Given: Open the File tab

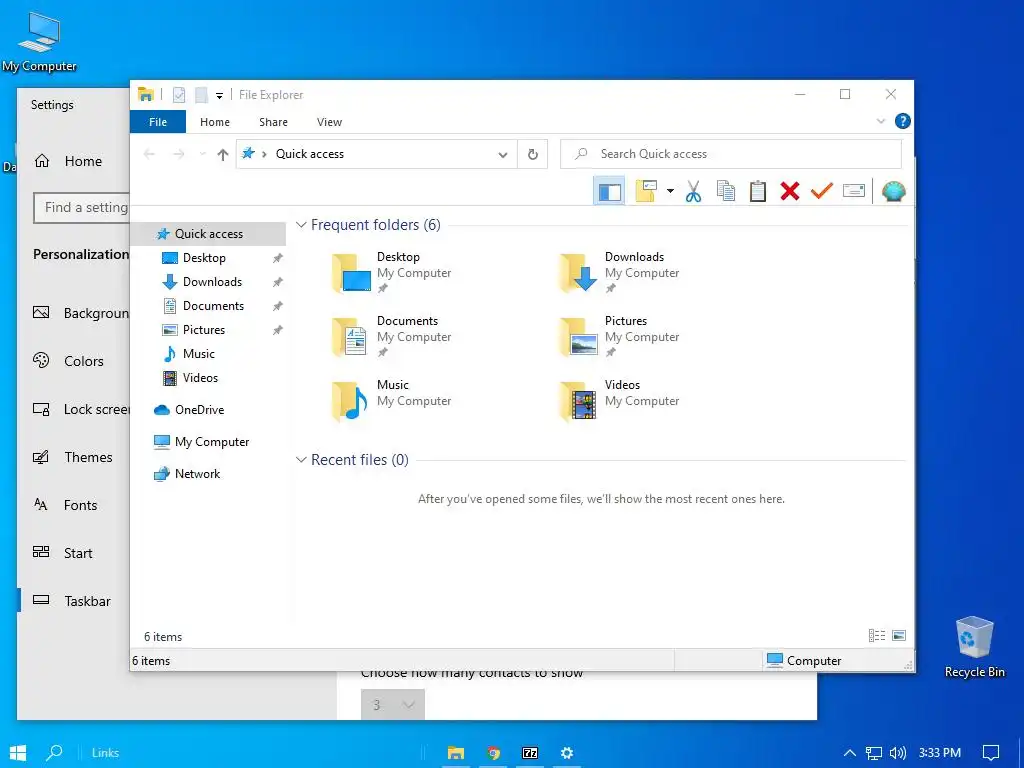Looking at the screenshot, I should [x=158, y=122].
